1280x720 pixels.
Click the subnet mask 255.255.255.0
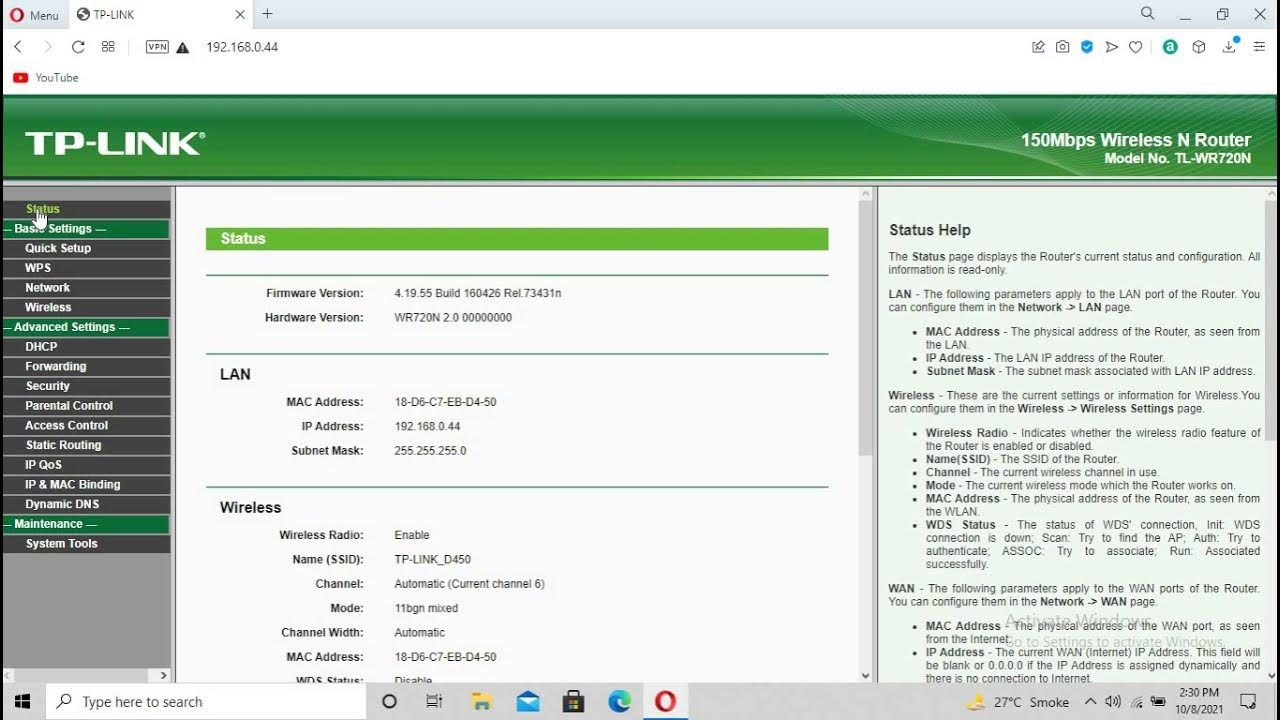[x=430, y=451]
